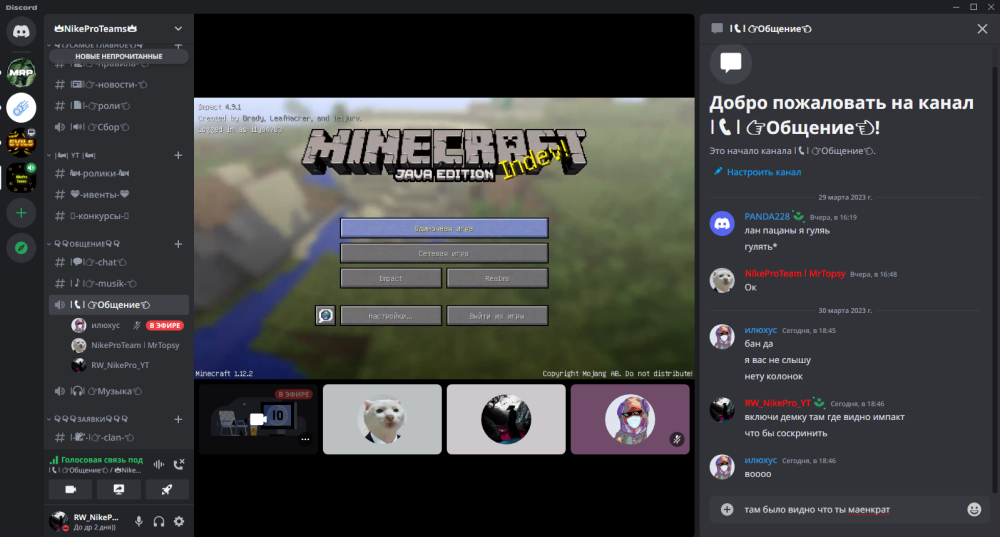Viewport: 1000px width, 537px height.
Task: Open the ролики channel
Action: tap(119, 173)
